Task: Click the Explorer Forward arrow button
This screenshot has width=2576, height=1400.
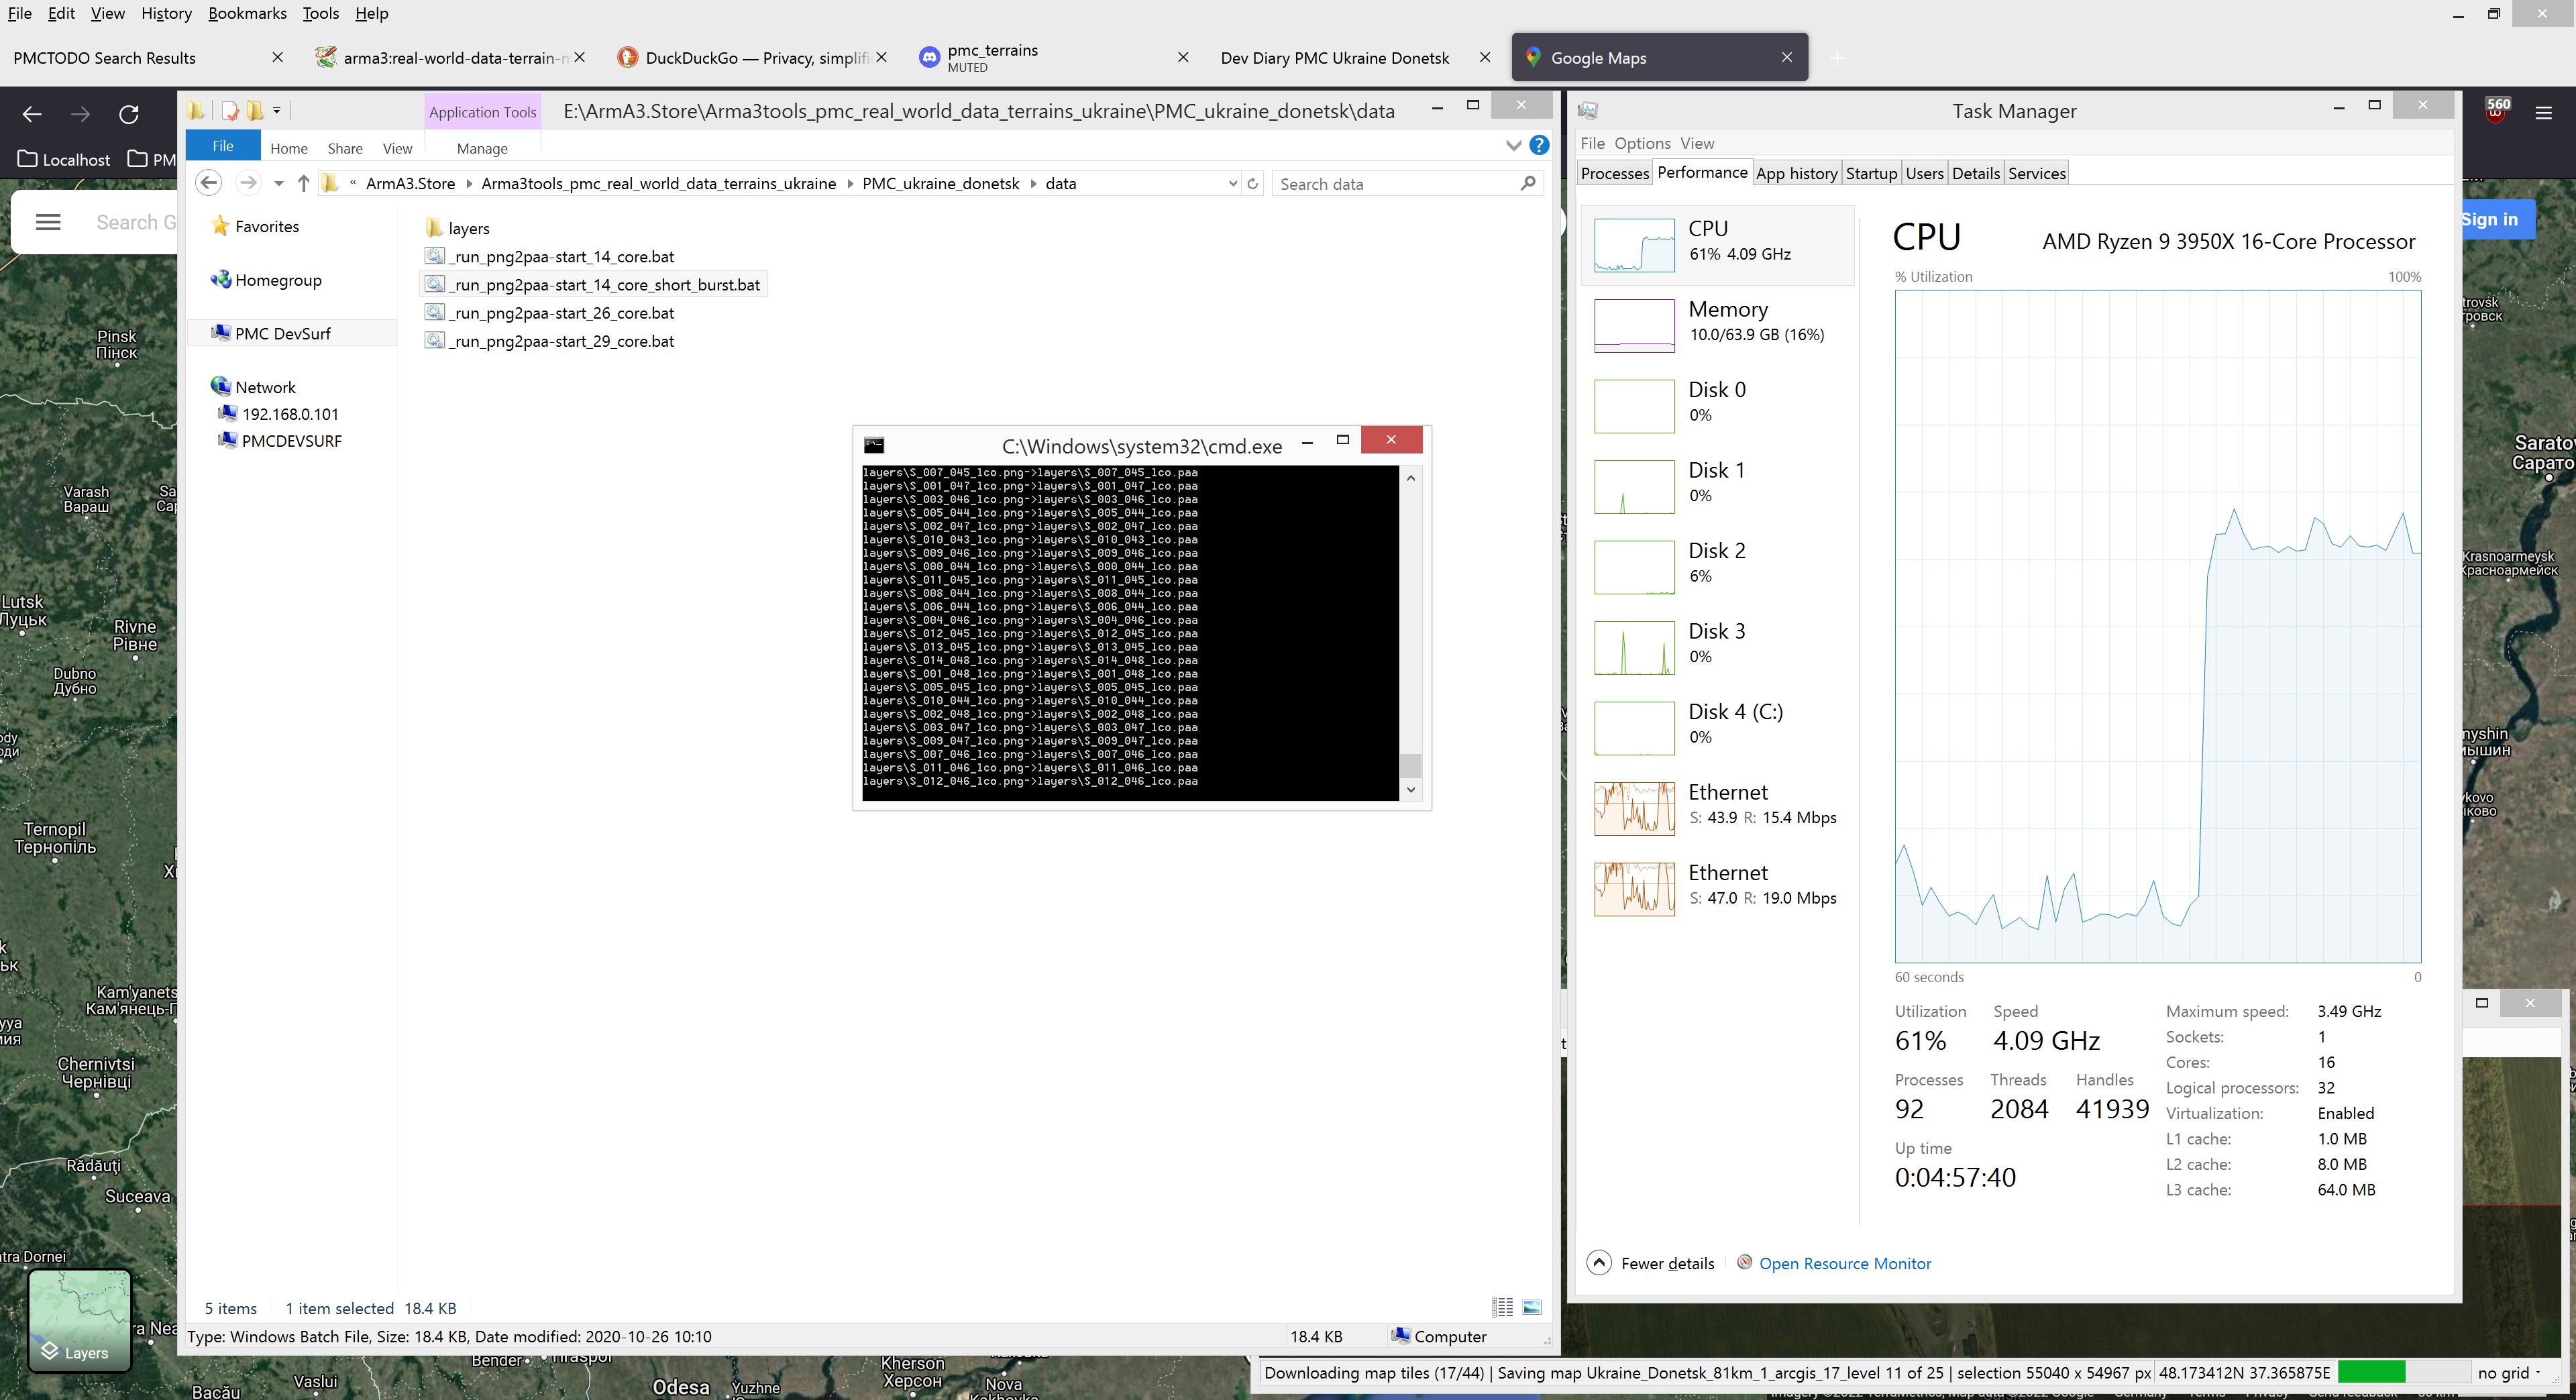Action: [248, 183]
